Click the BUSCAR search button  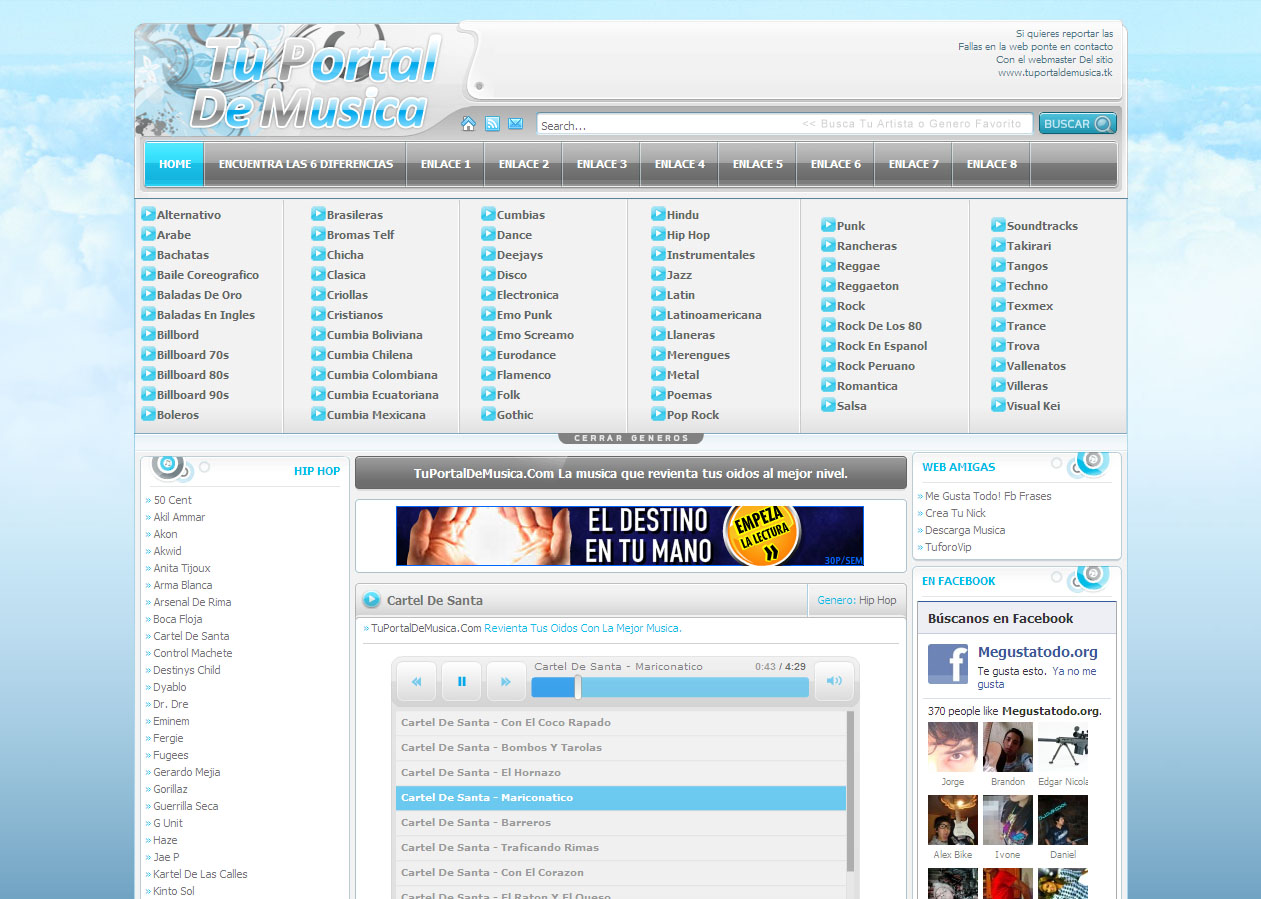coord(1078,124)
